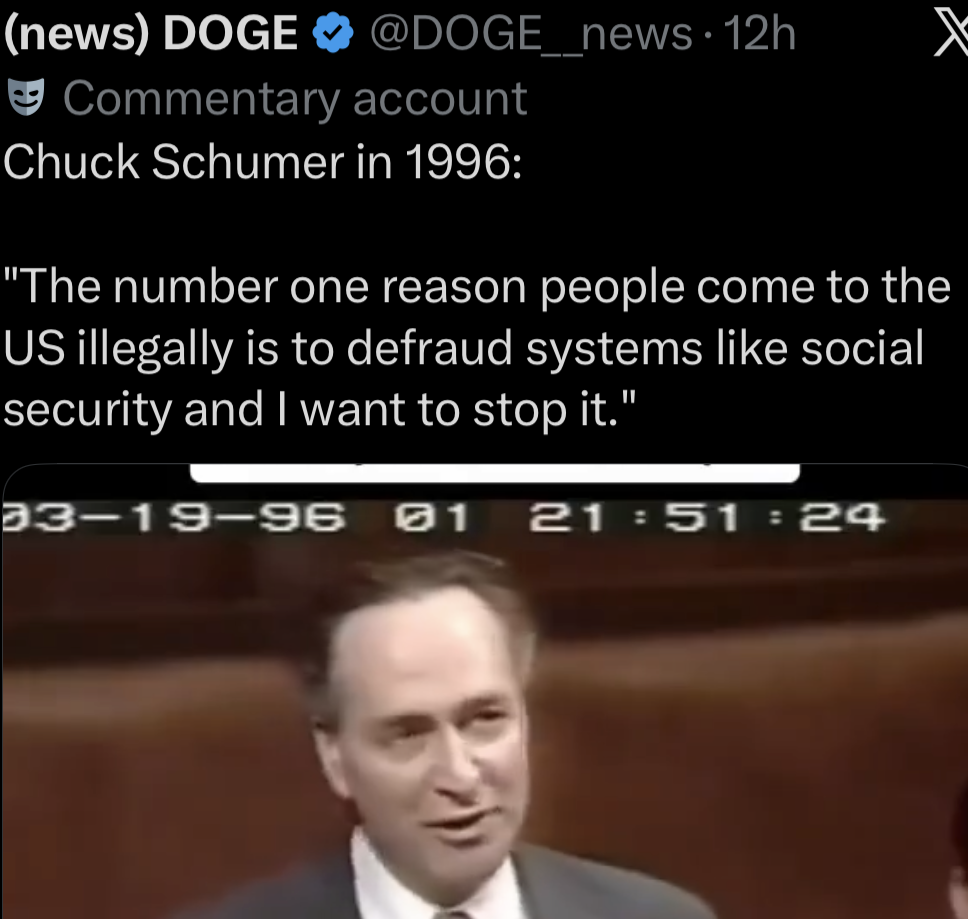Click the white bar atop the video
This screenshot has width=968, height=919.
click(494, 473)
